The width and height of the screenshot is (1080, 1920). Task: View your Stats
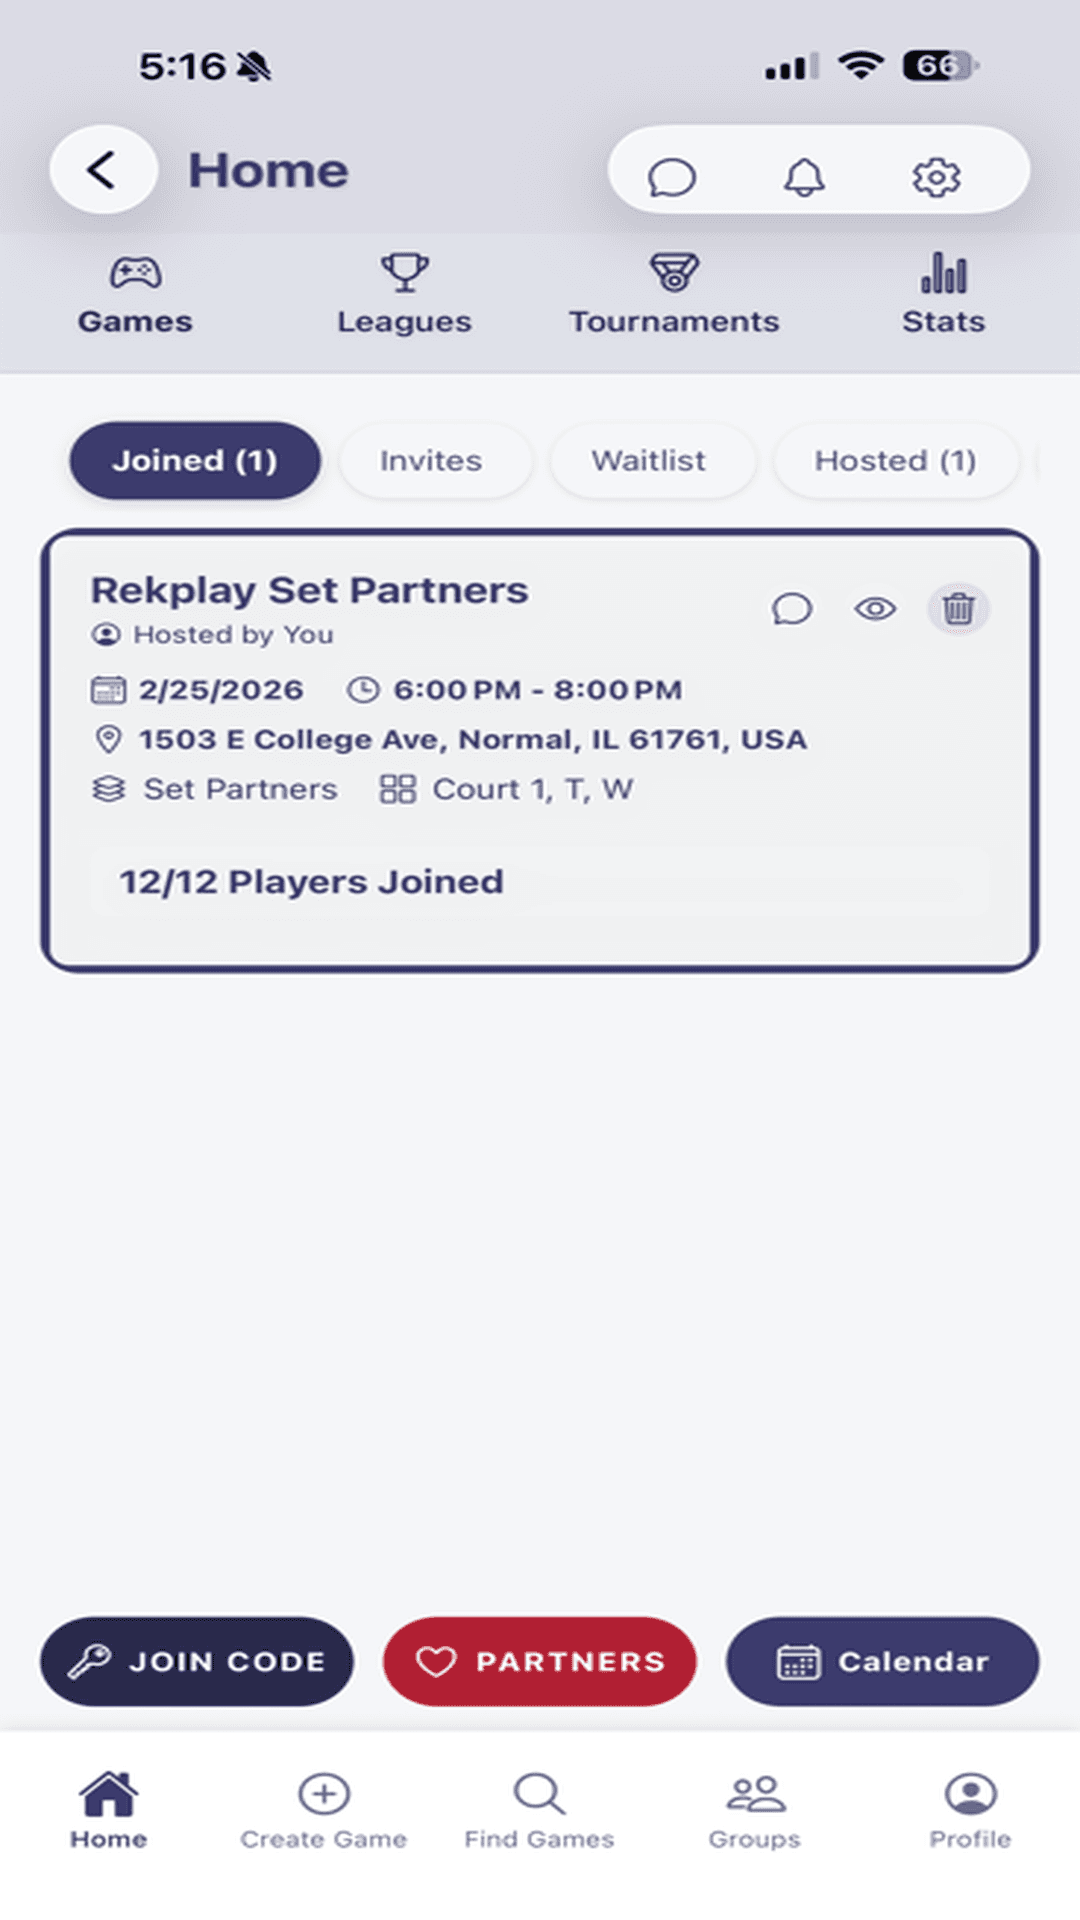(942, 295)
